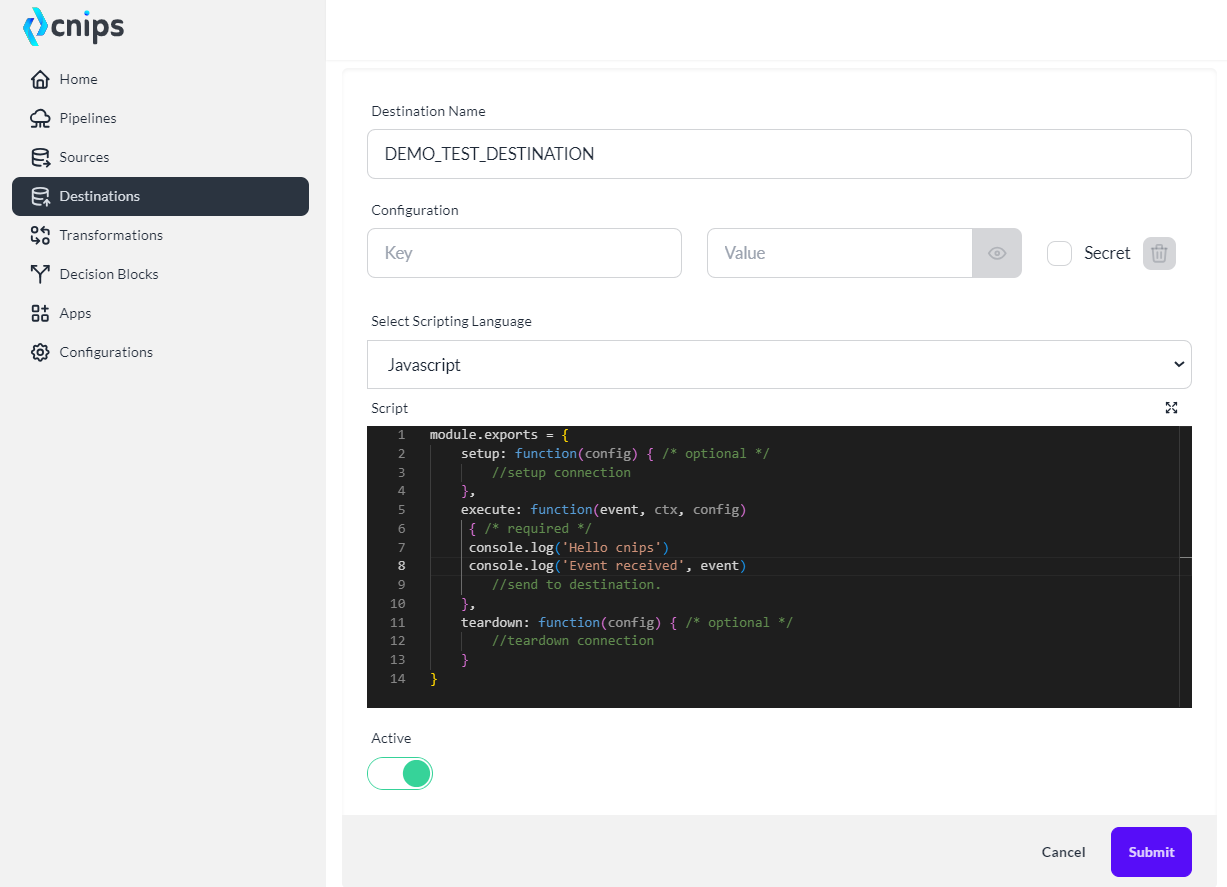
Task: Click the Apps grid icon
Action: point(40,313)
